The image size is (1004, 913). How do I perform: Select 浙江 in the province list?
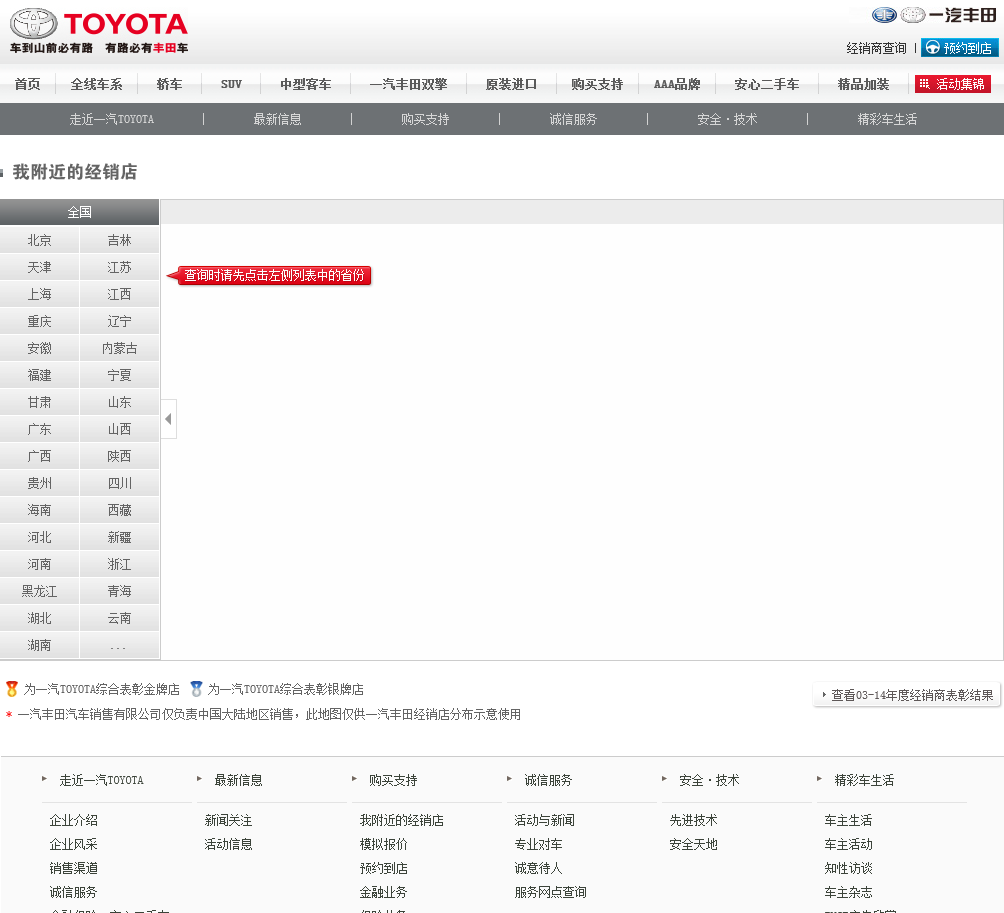click(119, 564)
